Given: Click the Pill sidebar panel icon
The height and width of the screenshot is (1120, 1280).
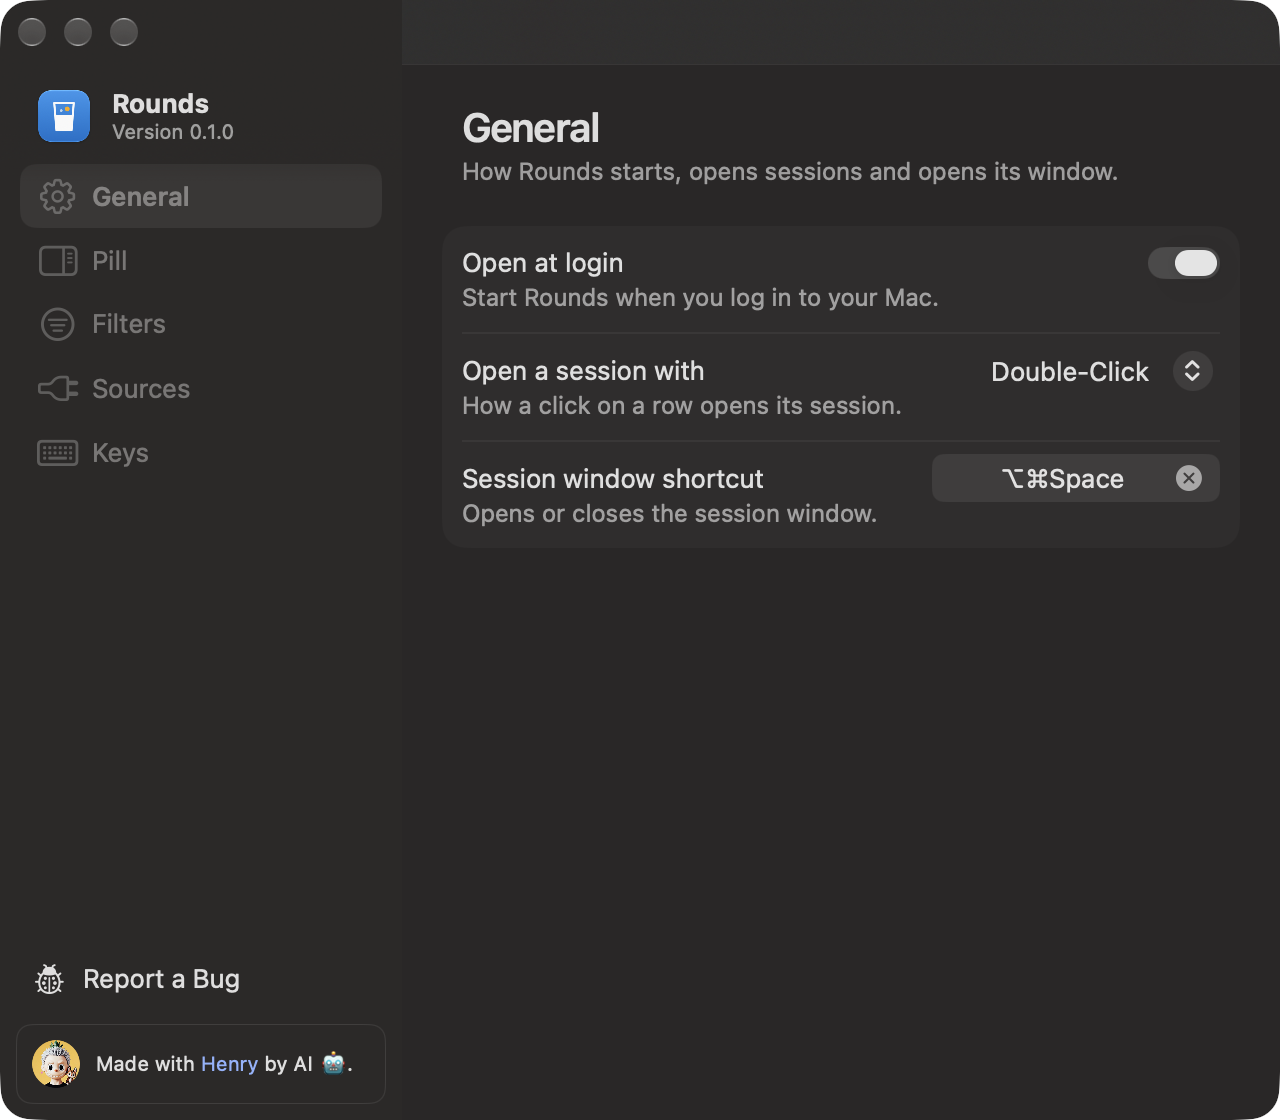Looking at the screenshot, I should (x=57, y=261).
